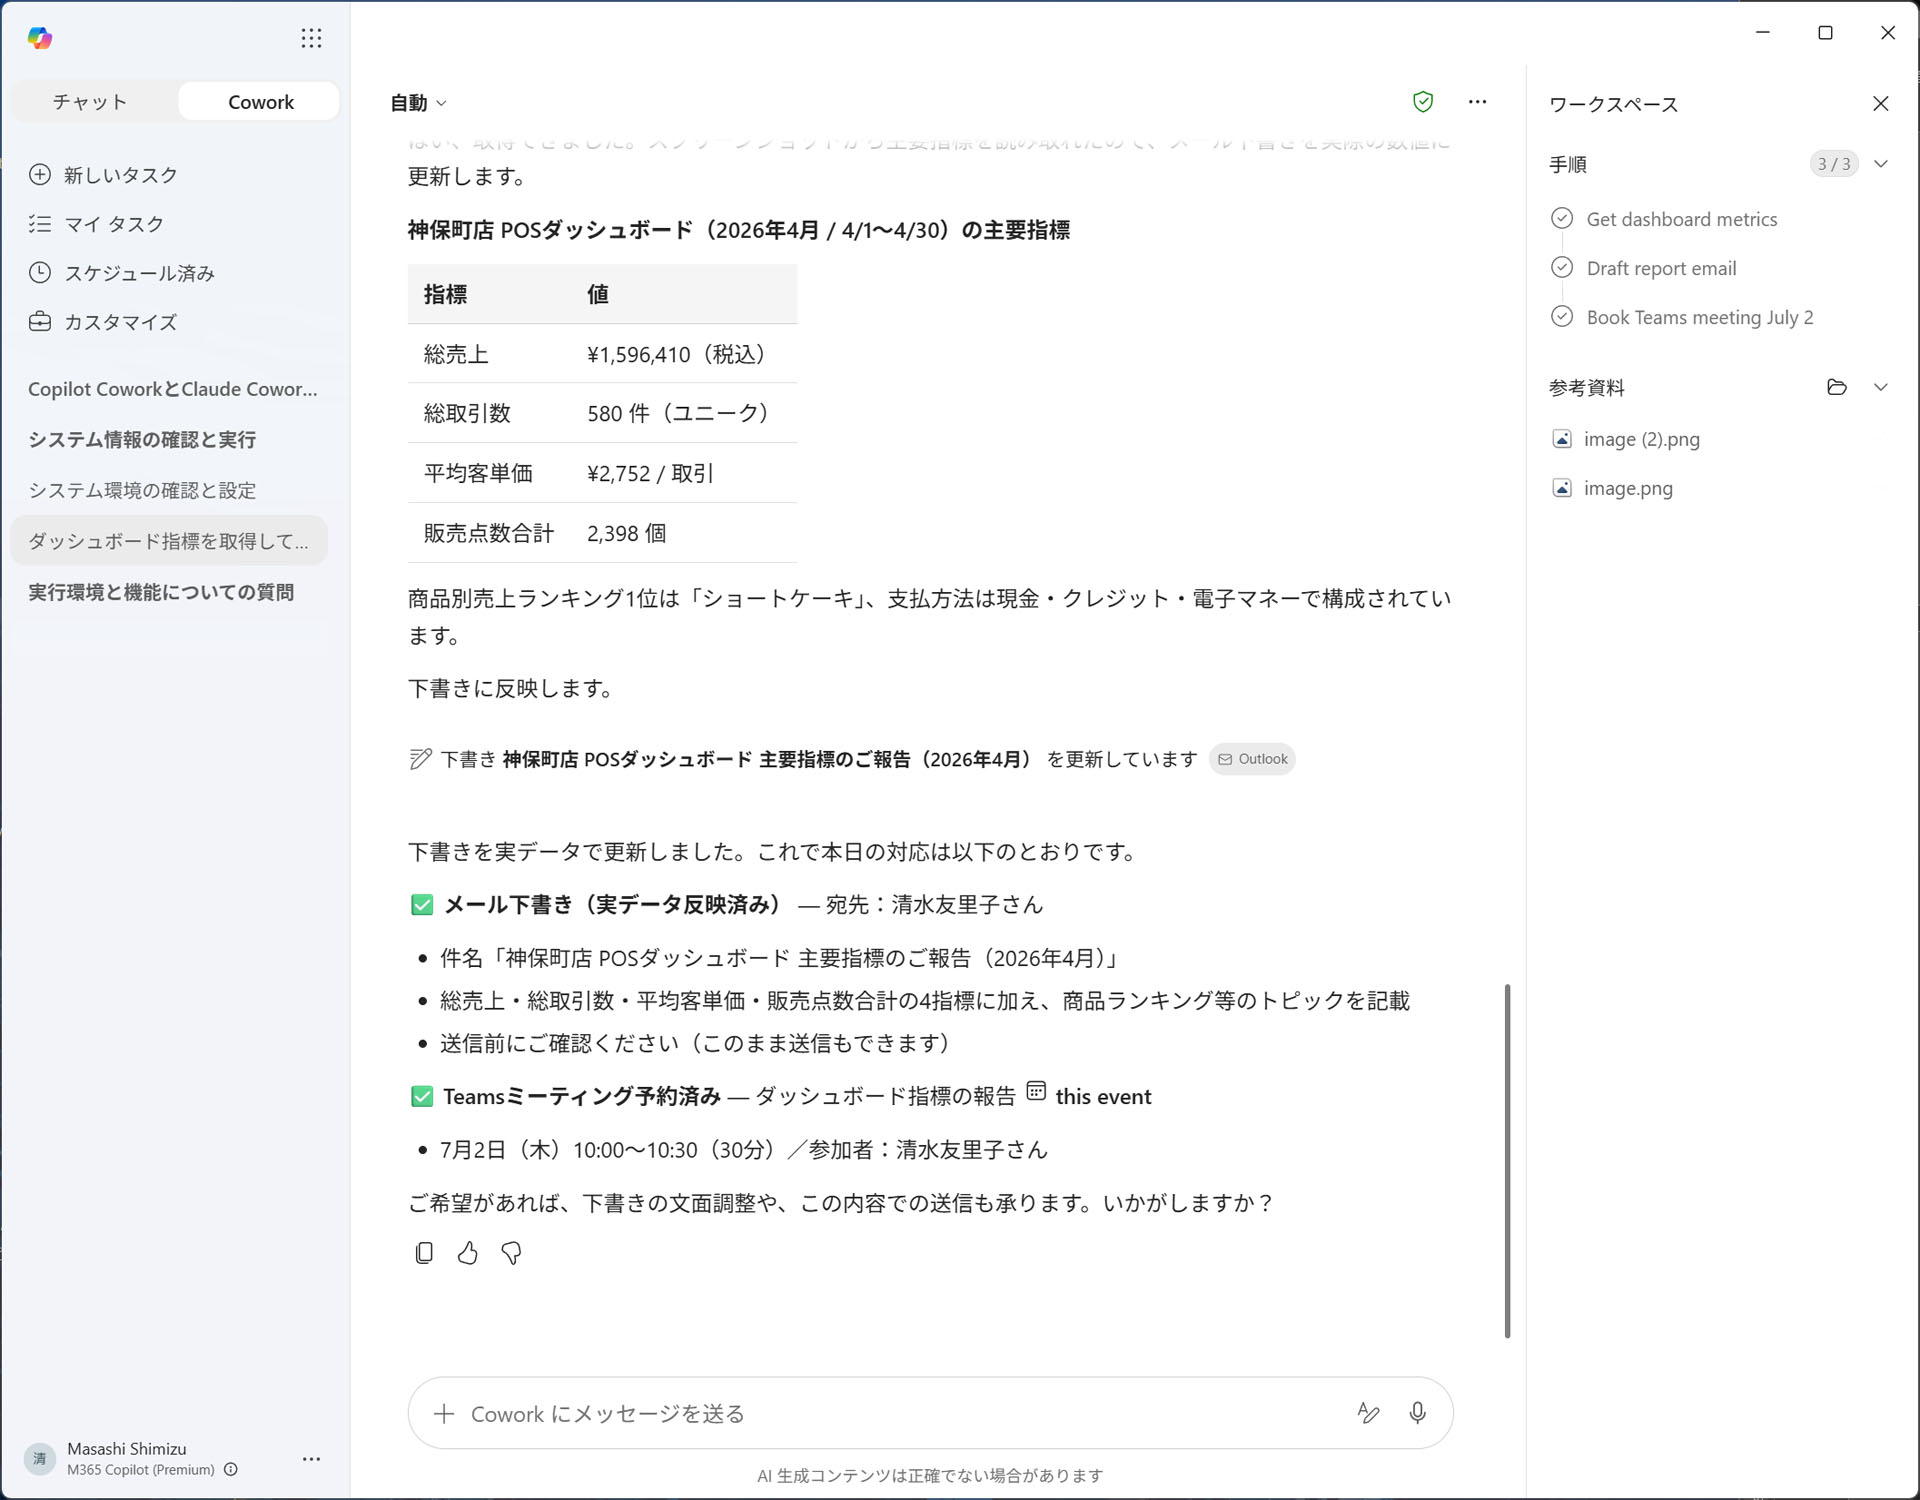Image resolution: width=1920 pixels, height=1500 pixels.
Task: Click the Draft report email step
Action: pyautogui.click(x=1661, y=268)
